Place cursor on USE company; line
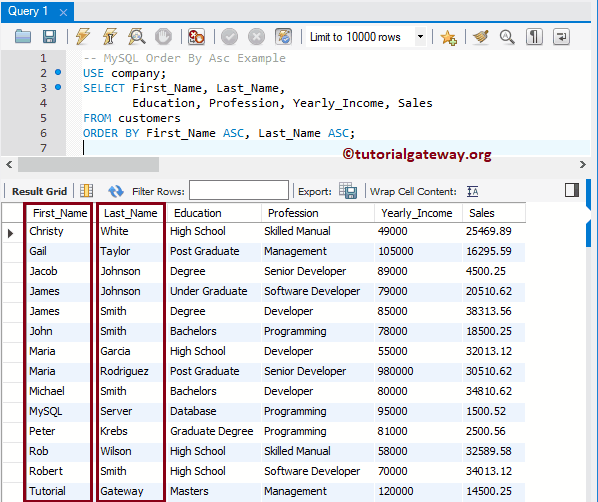Viewport: 598px width, 502px height. (124, 73)
